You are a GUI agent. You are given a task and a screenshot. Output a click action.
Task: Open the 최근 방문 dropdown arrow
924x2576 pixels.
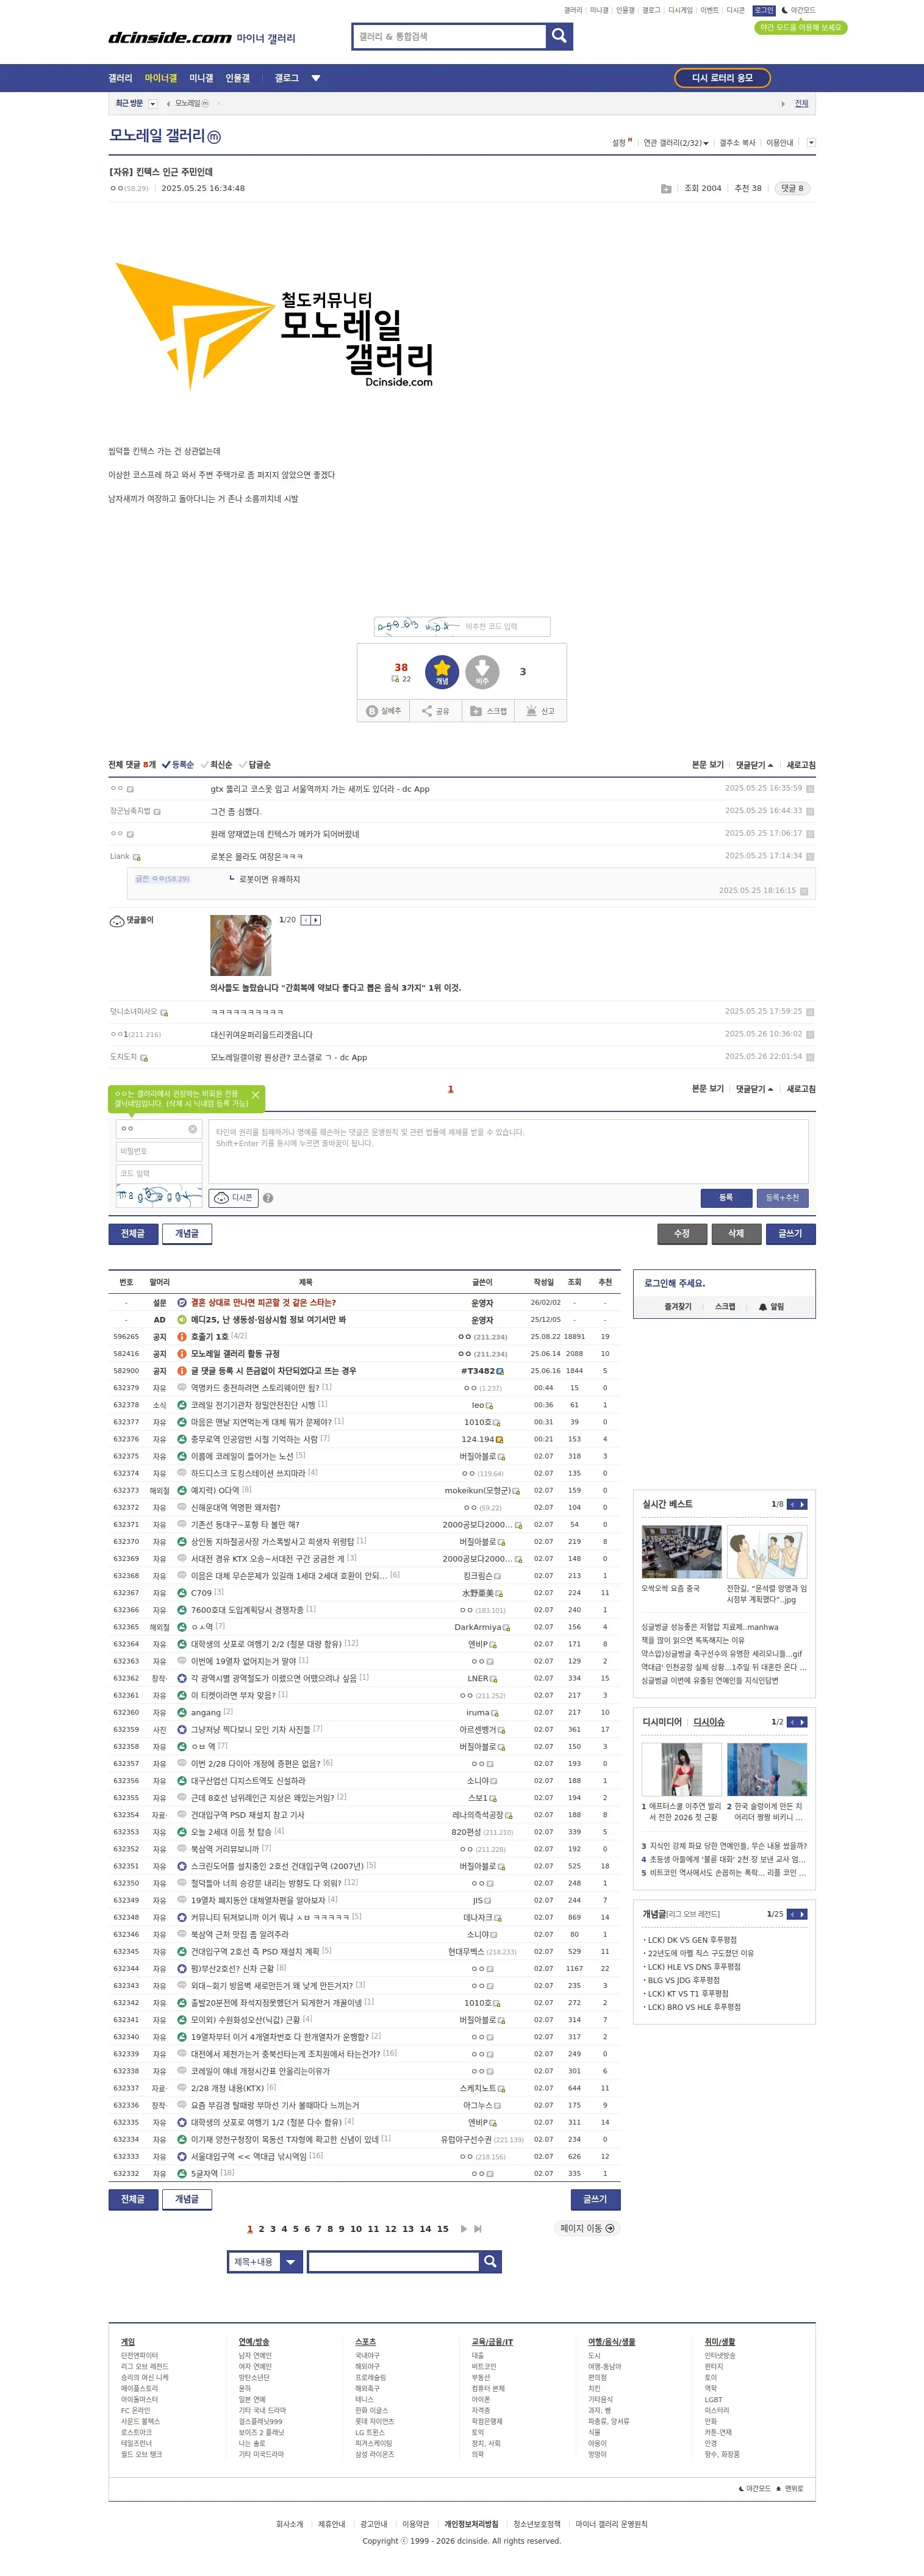point(152,104)
